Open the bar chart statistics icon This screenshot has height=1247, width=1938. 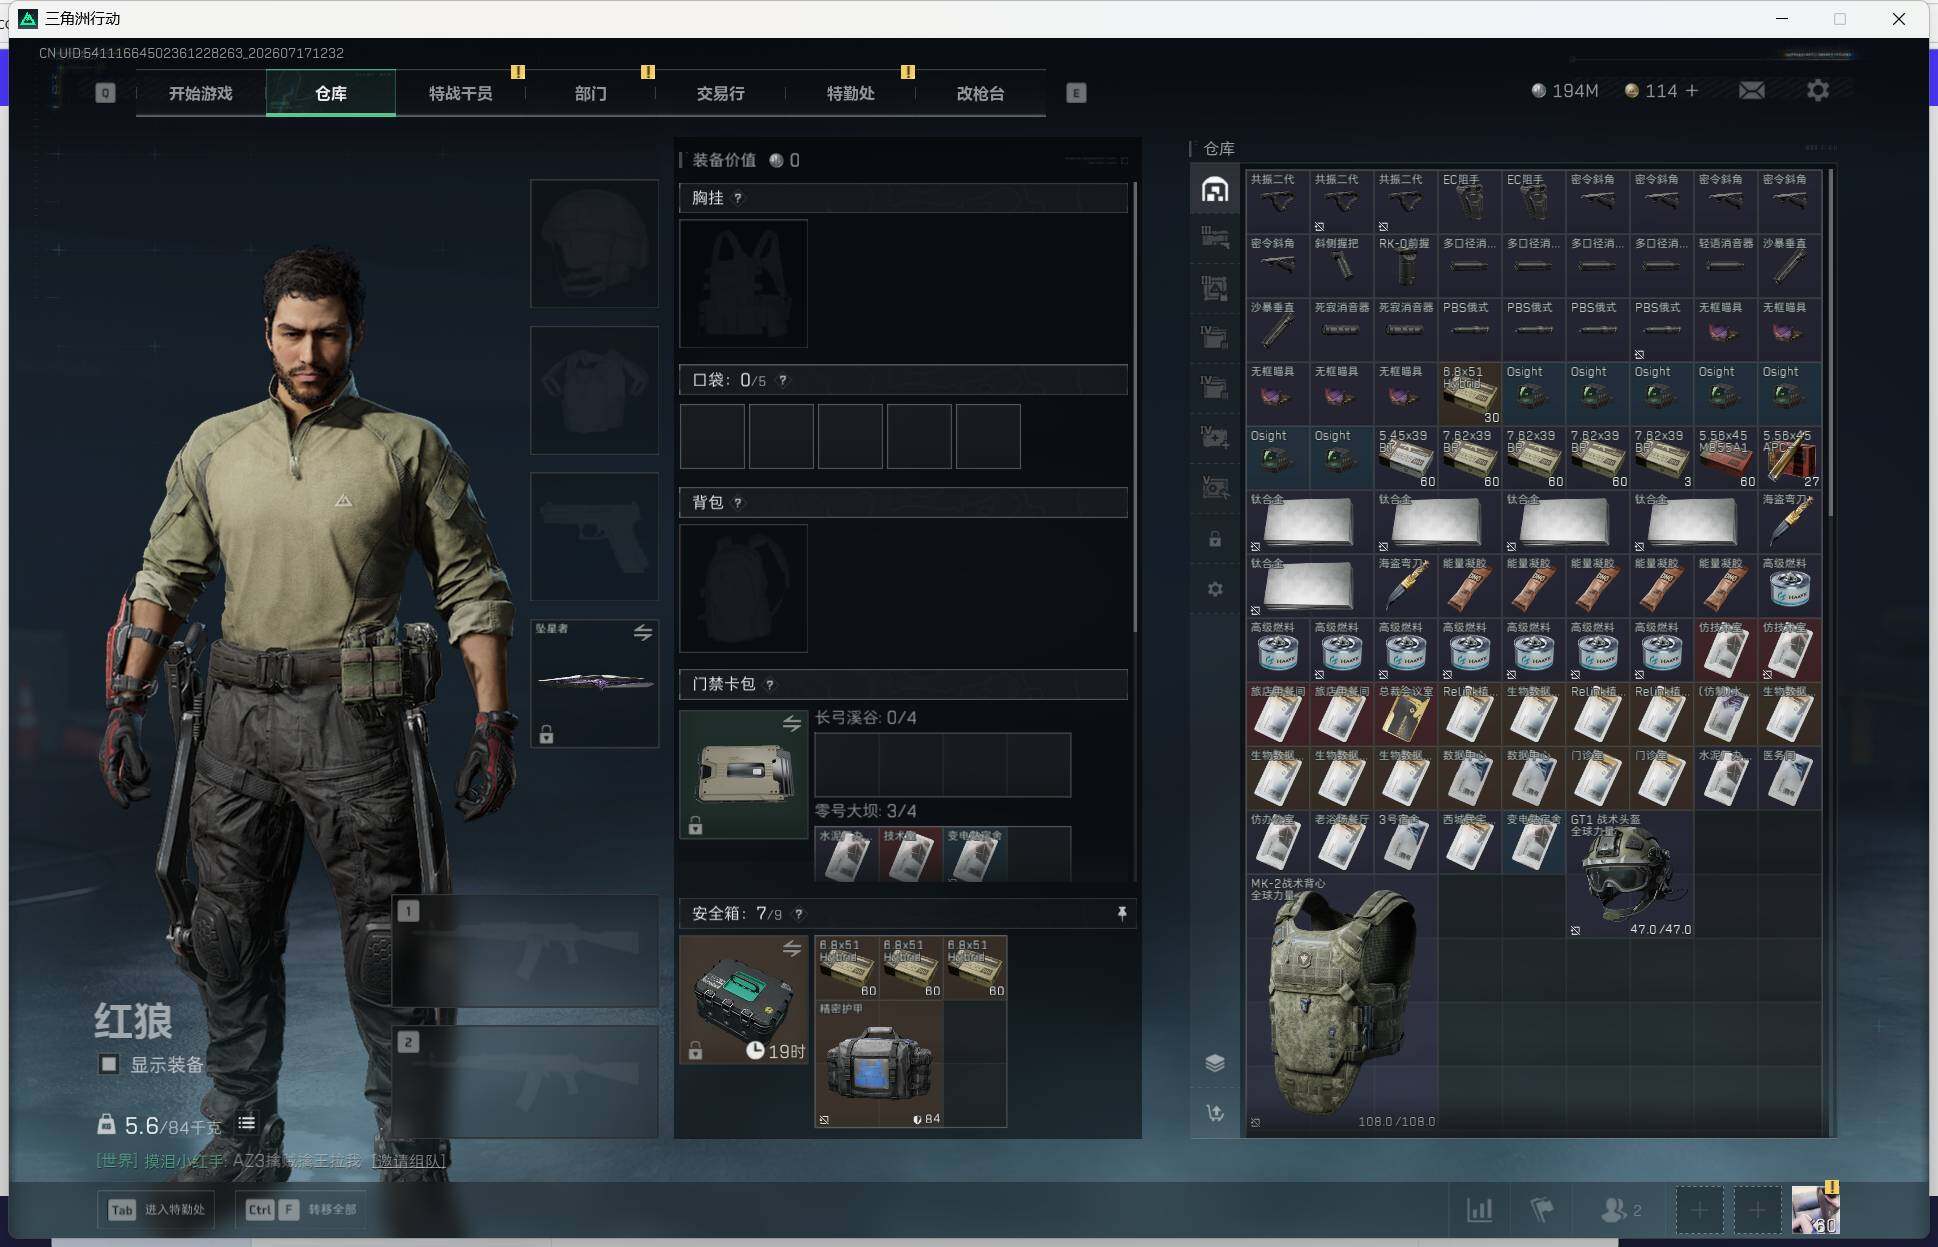[1480, 1210]
